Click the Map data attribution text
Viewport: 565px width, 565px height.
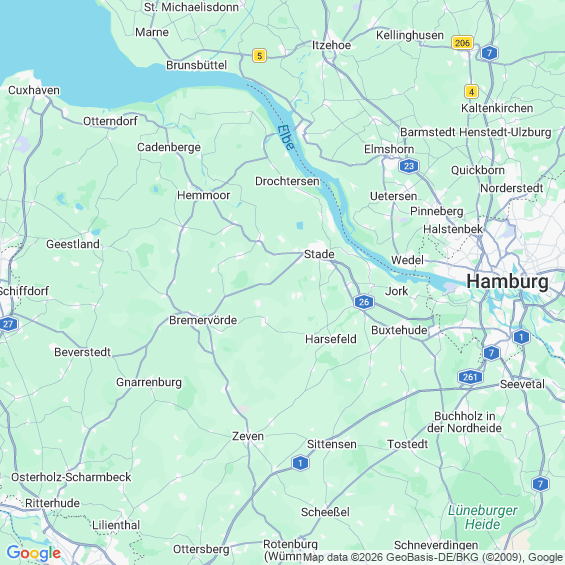pos(433,557)
